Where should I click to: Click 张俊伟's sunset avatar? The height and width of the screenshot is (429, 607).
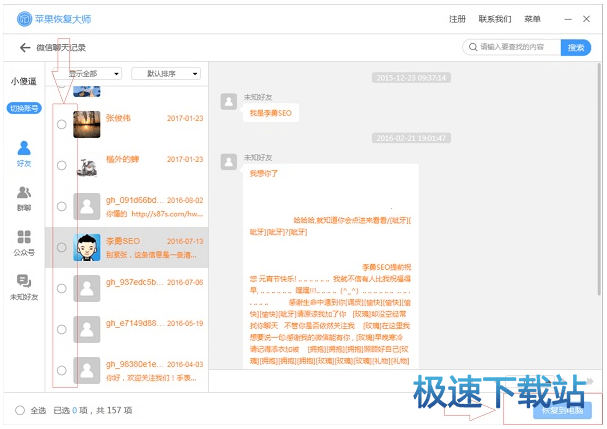point(87,124)
